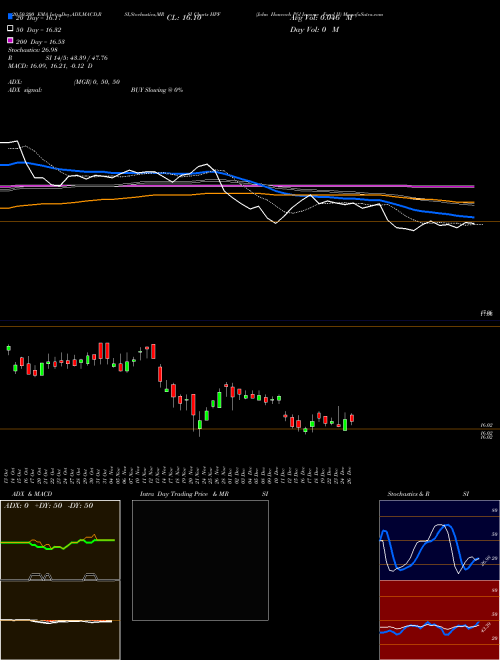This screenshot has height=660, width=500.
Task: Click the 'ADX signal:' label
Action: (x=25, y=90)
